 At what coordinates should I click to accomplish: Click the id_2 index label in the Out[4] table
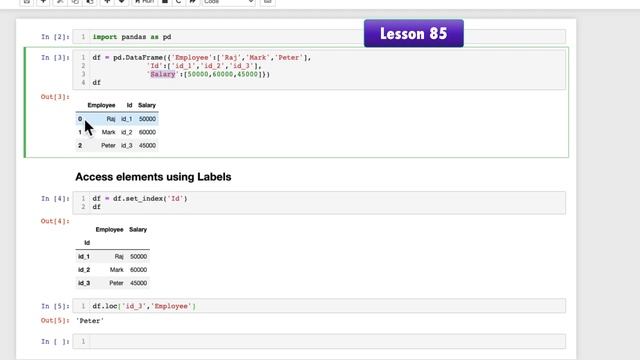(x=84, y=270)
